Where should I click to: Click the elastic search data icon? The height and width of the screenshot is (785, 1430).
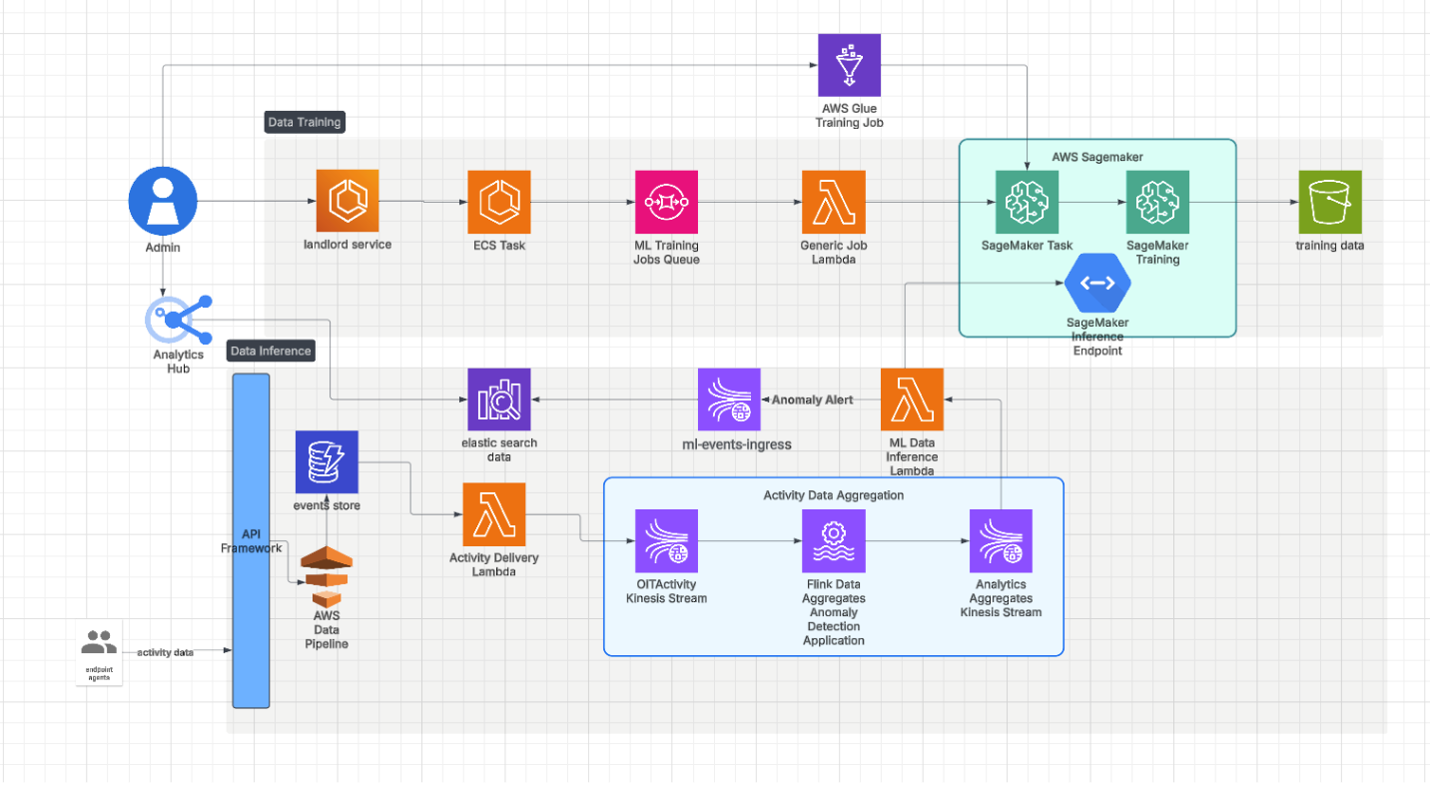499,398
